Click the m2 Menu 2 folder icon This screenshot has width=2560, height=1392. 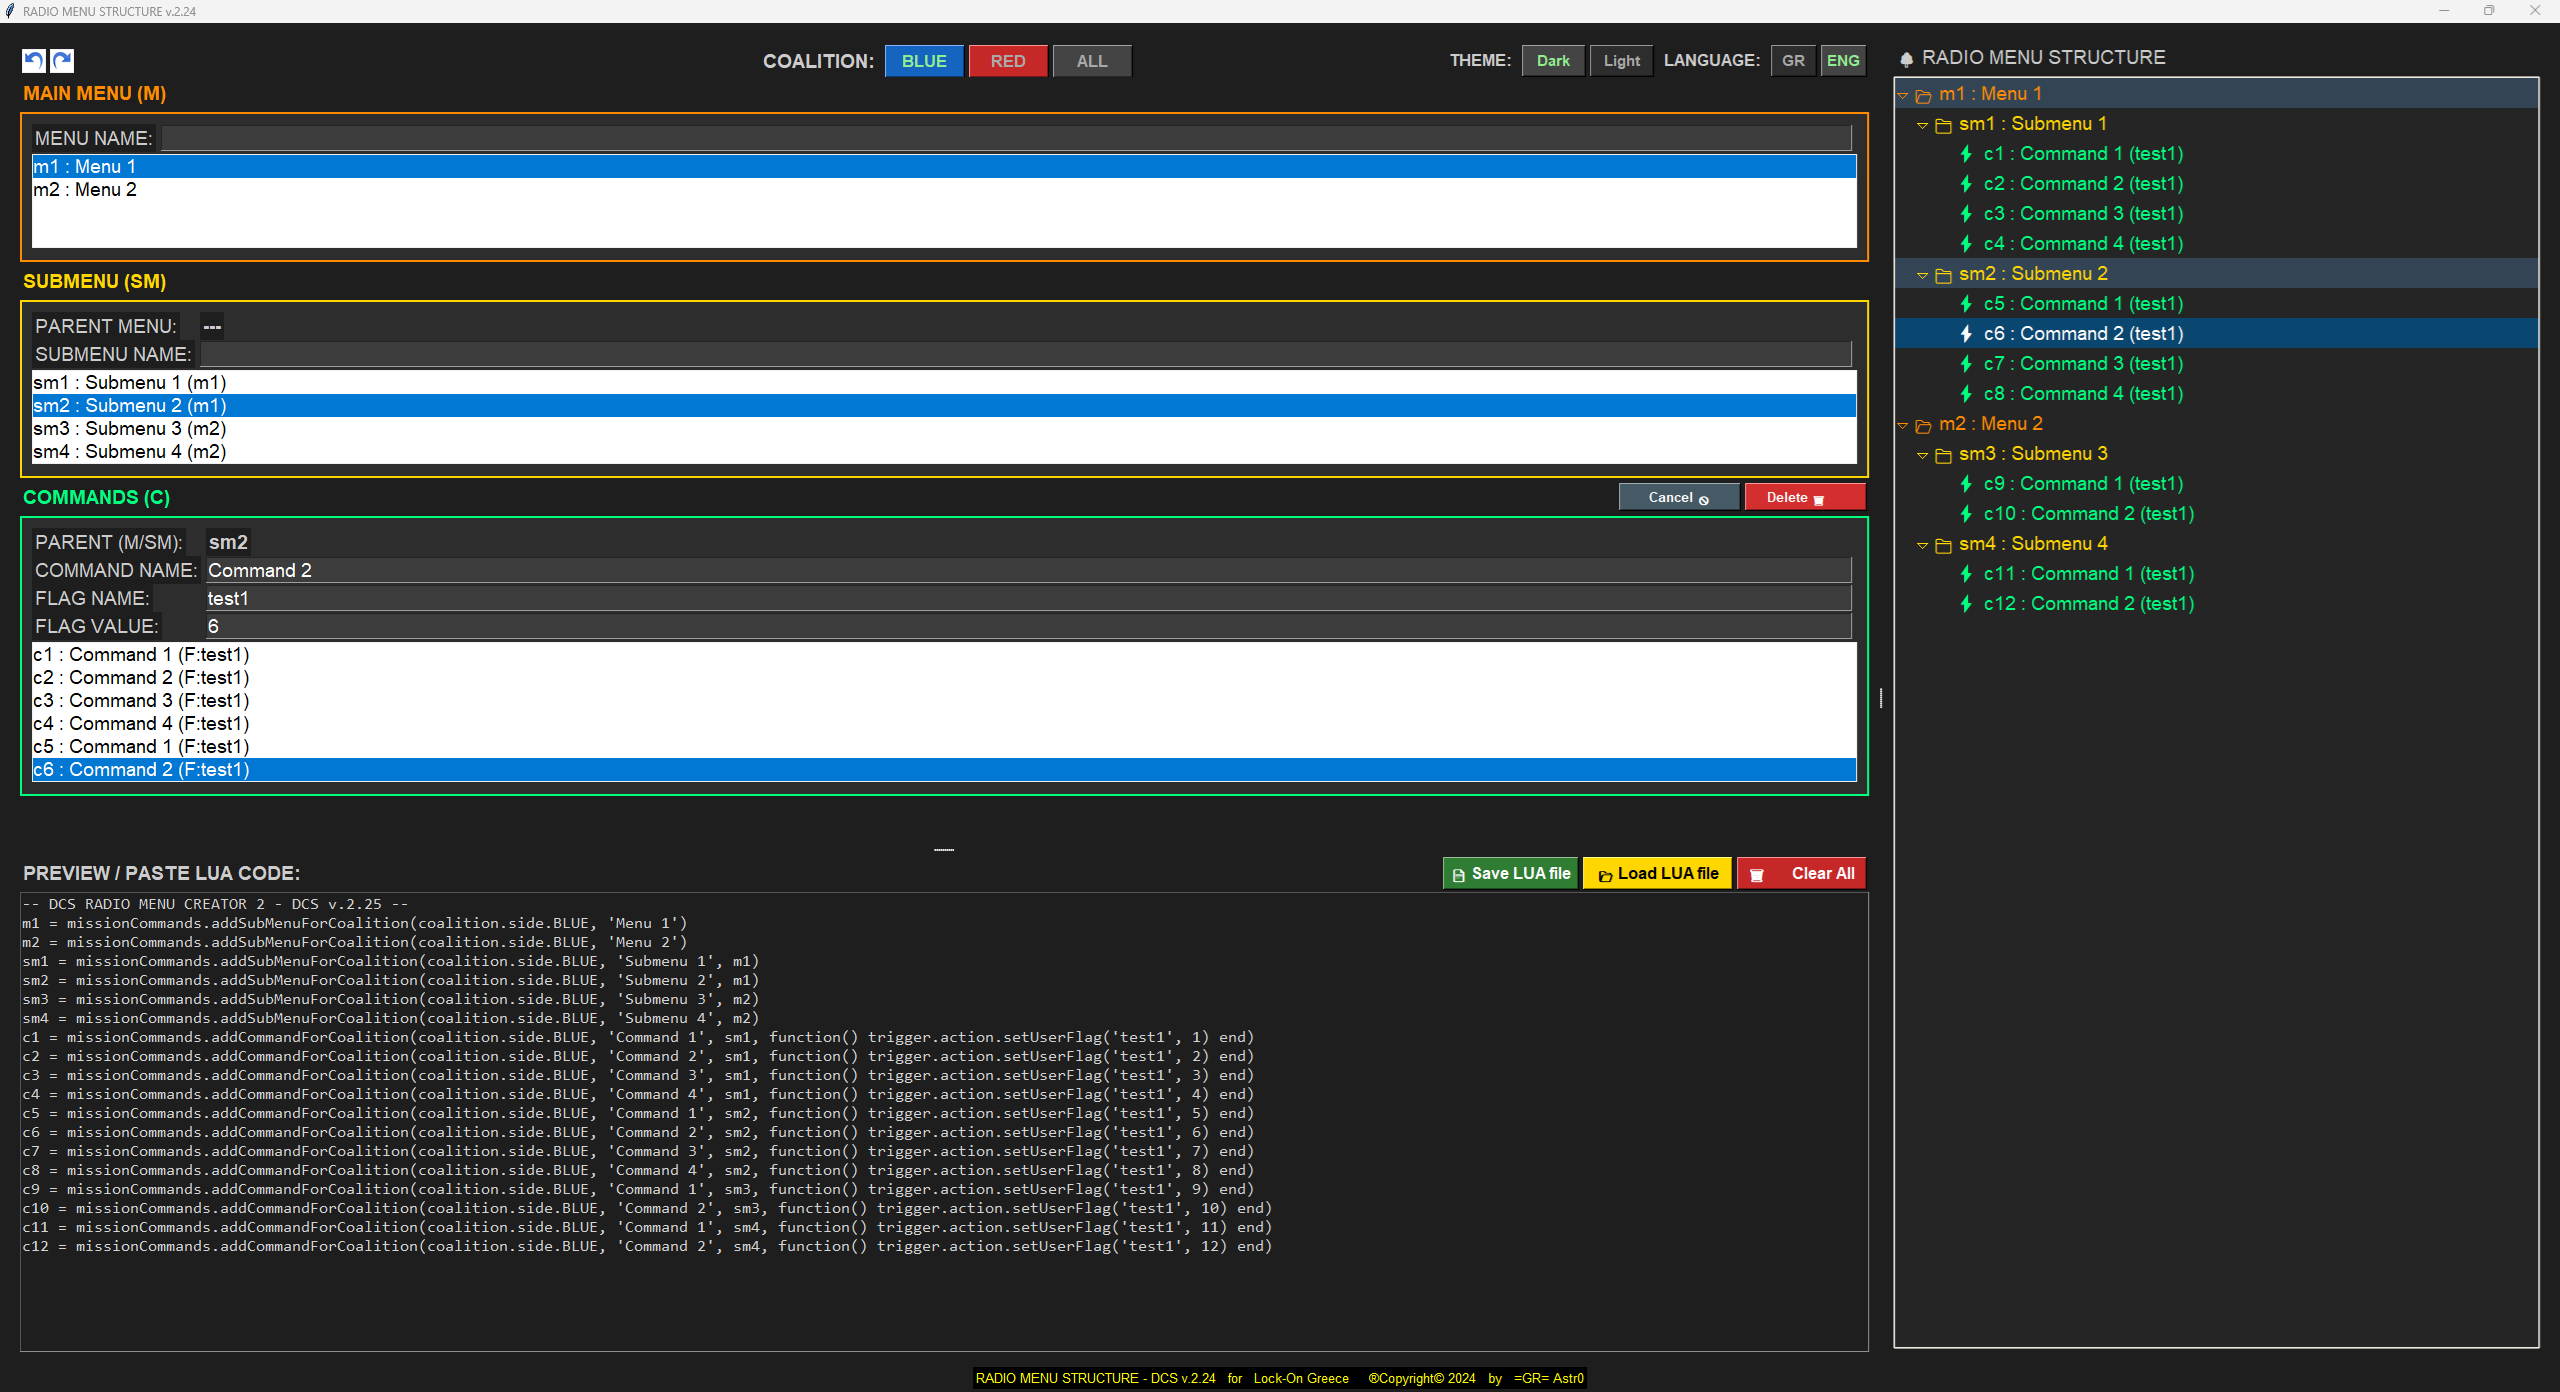[x=1923, y=426]
